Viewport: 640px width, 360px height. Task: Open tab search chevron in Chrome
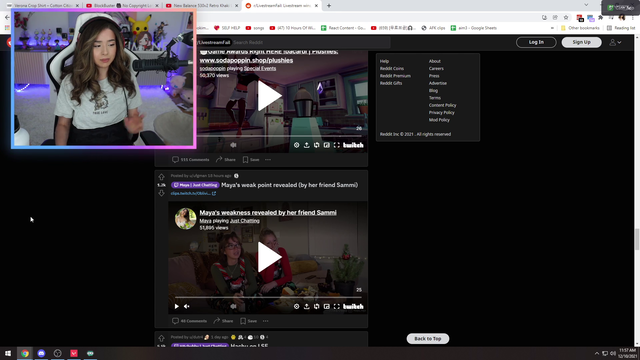point(586,5)
